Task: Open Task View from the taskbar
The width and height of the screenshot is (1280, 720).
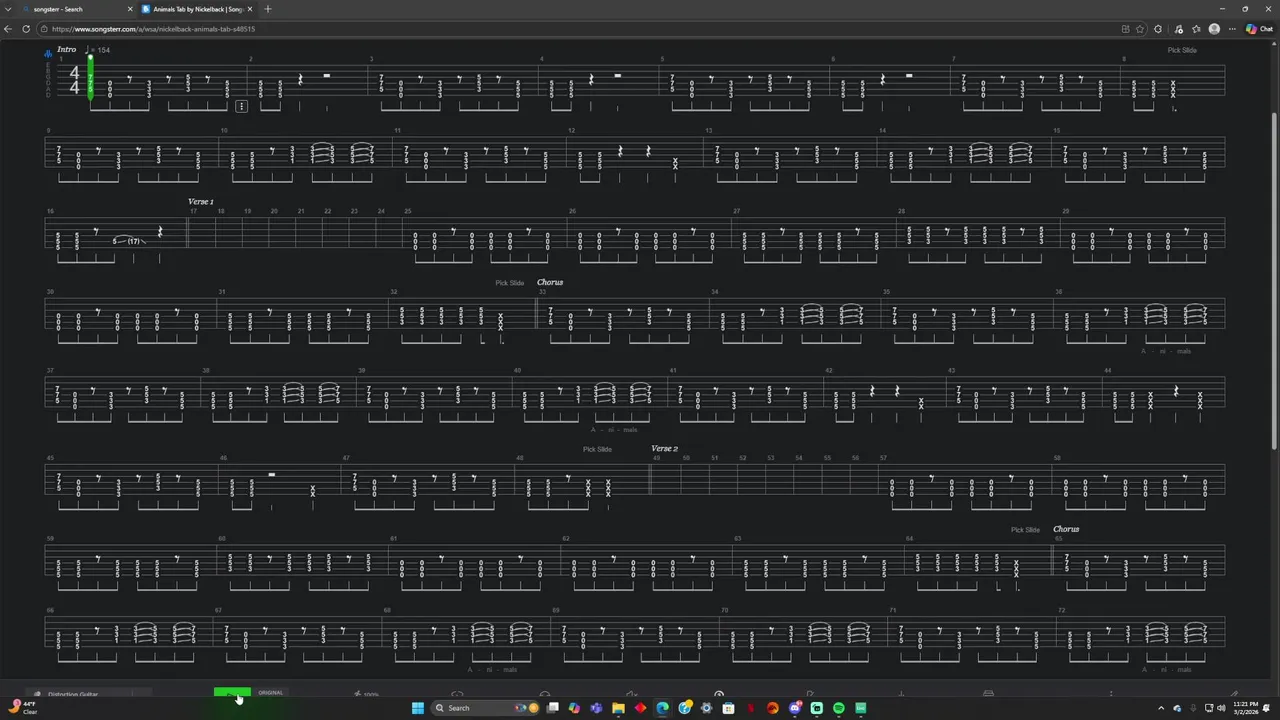Action: click(x=553, y=708)
